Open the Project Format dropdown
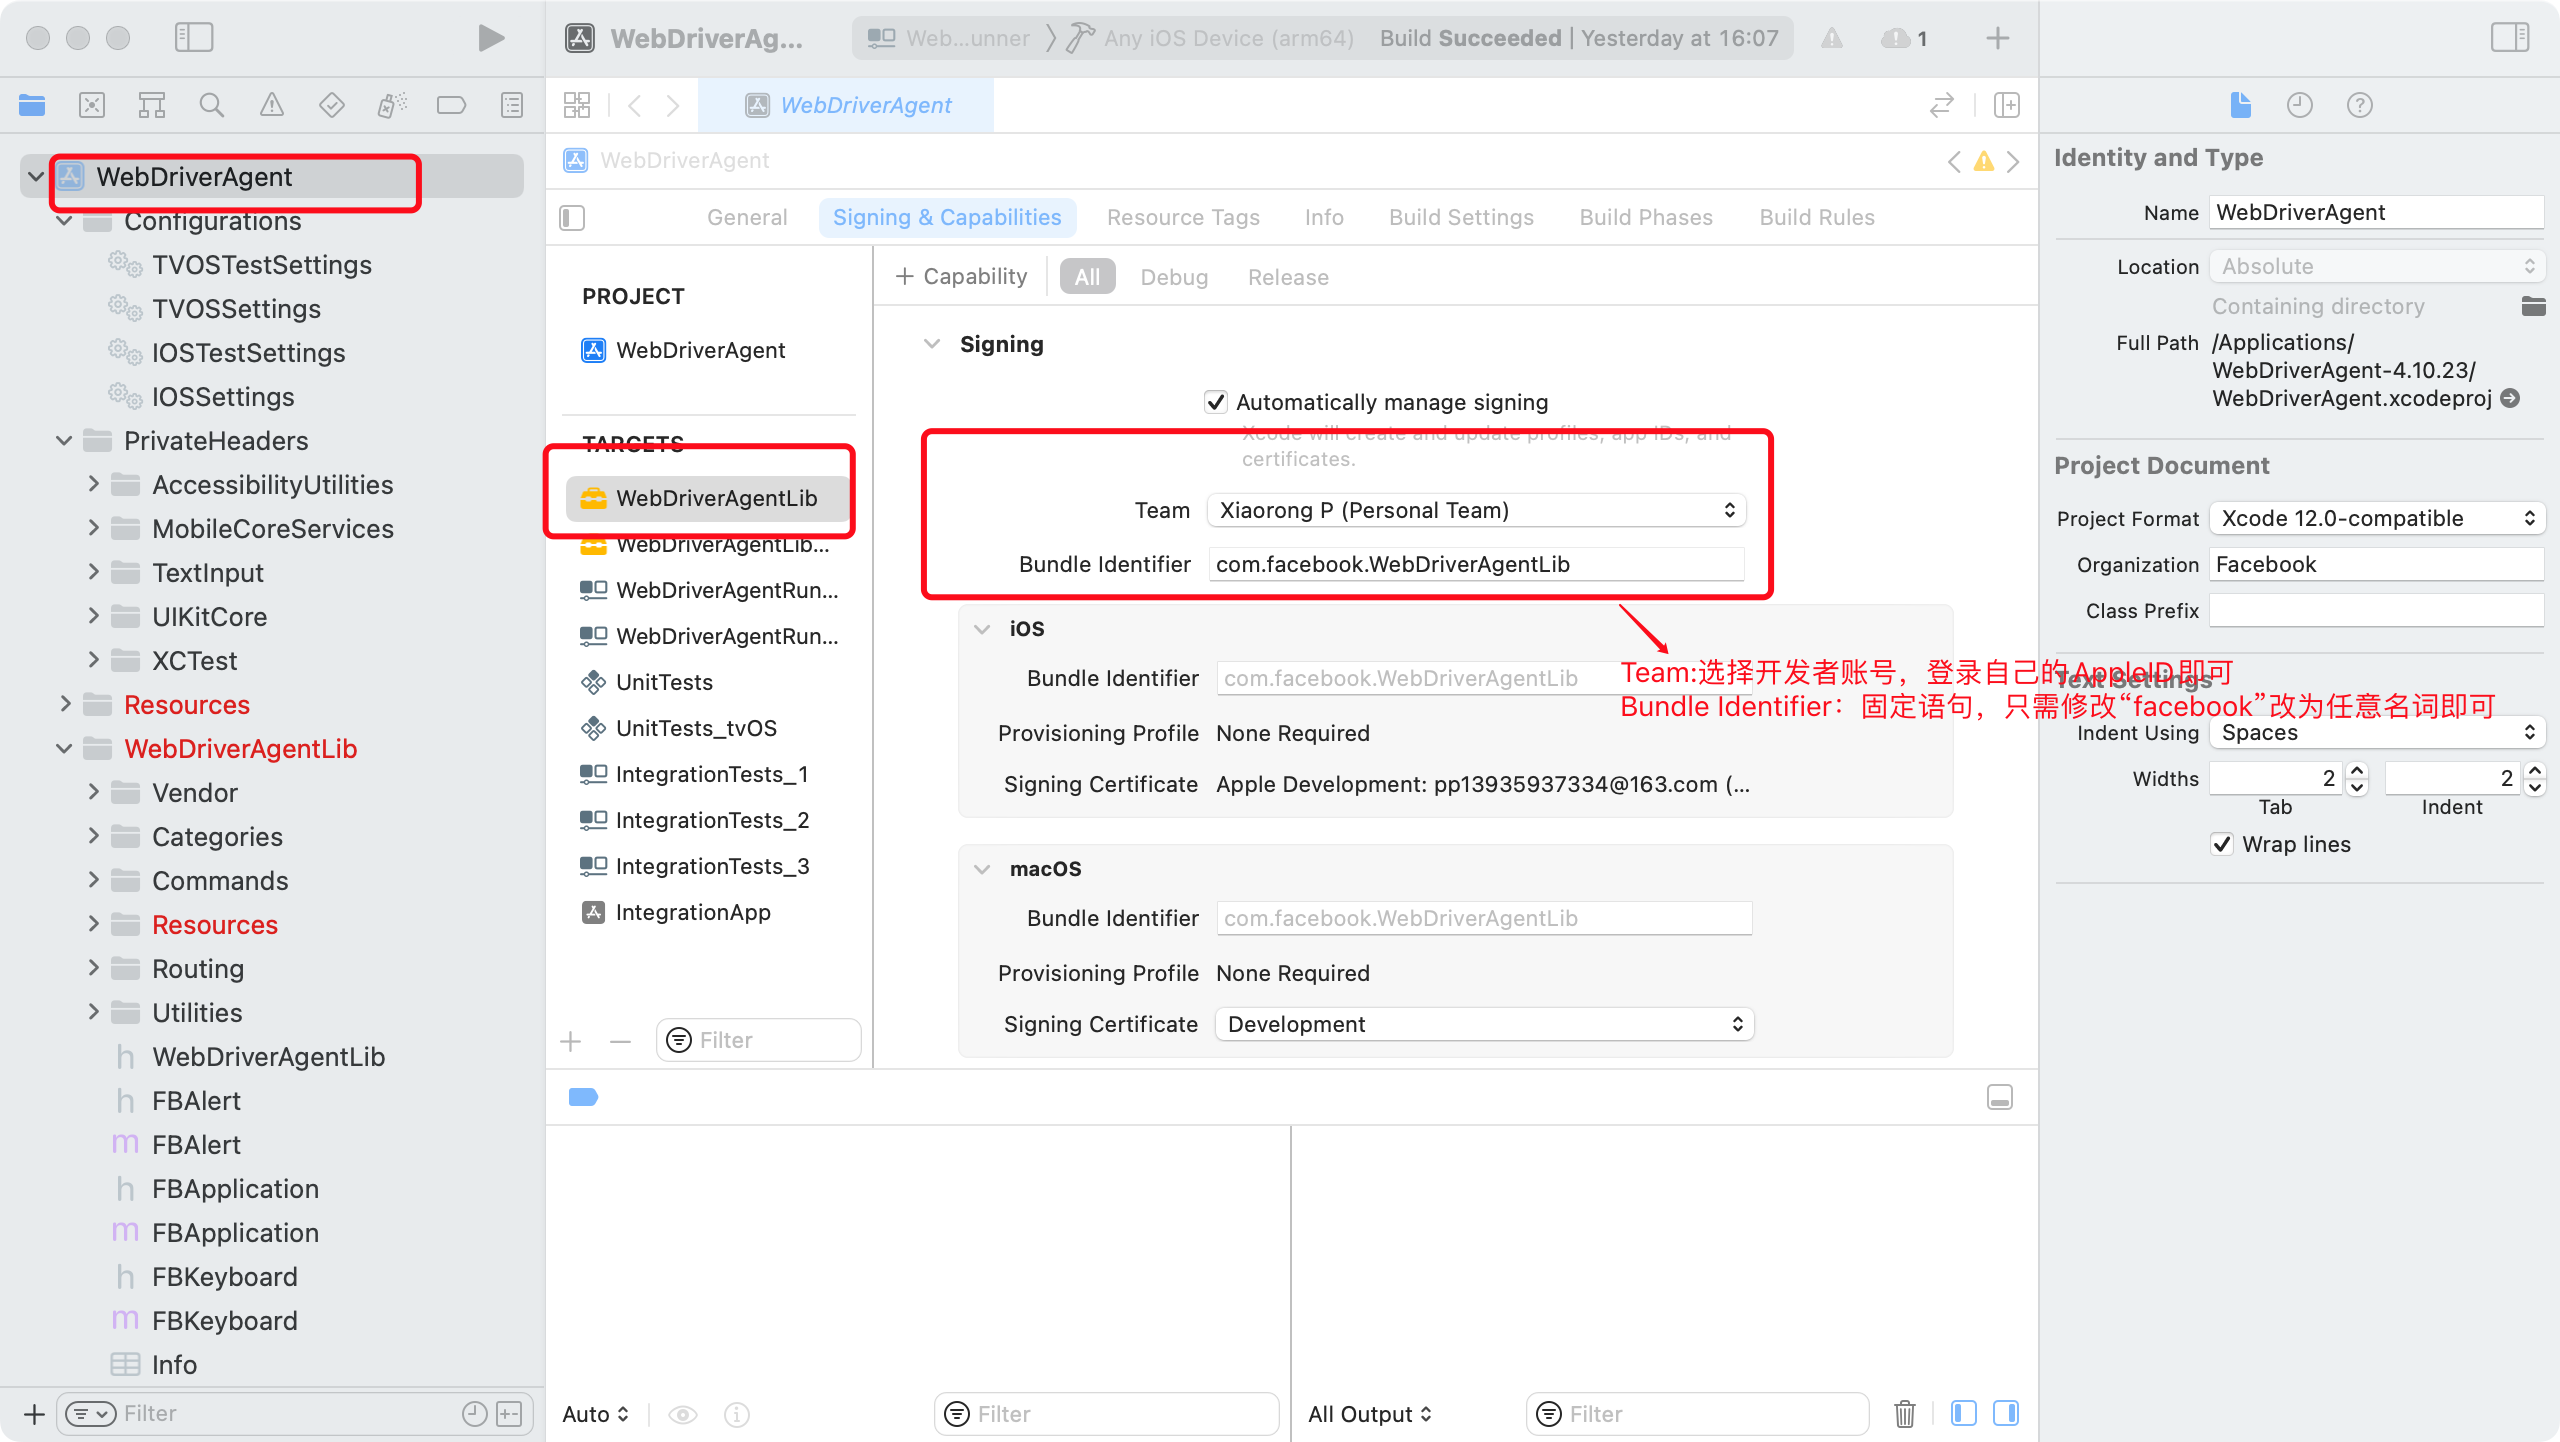This screenshot has height=1442, width=2560. pyautogui.click(x=2377, y=518)
